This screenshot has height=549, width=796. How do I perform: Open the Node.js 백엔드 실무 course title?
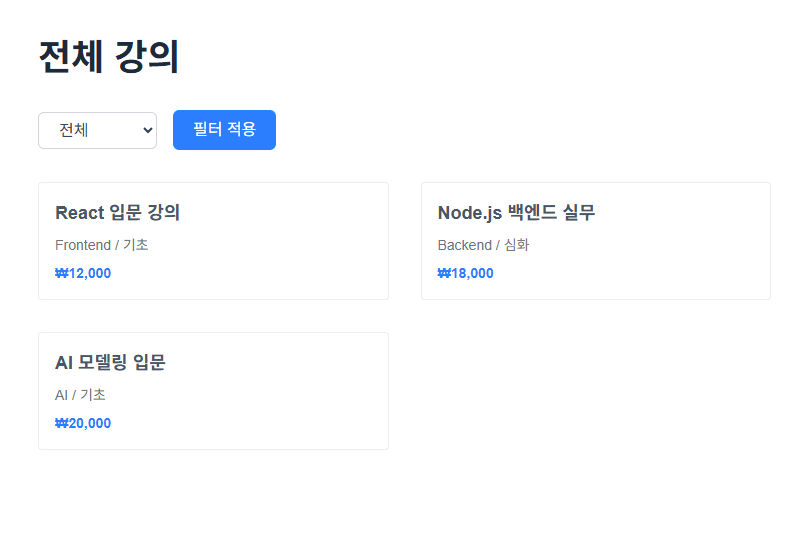pyautogui.click(x=516, y=212)
